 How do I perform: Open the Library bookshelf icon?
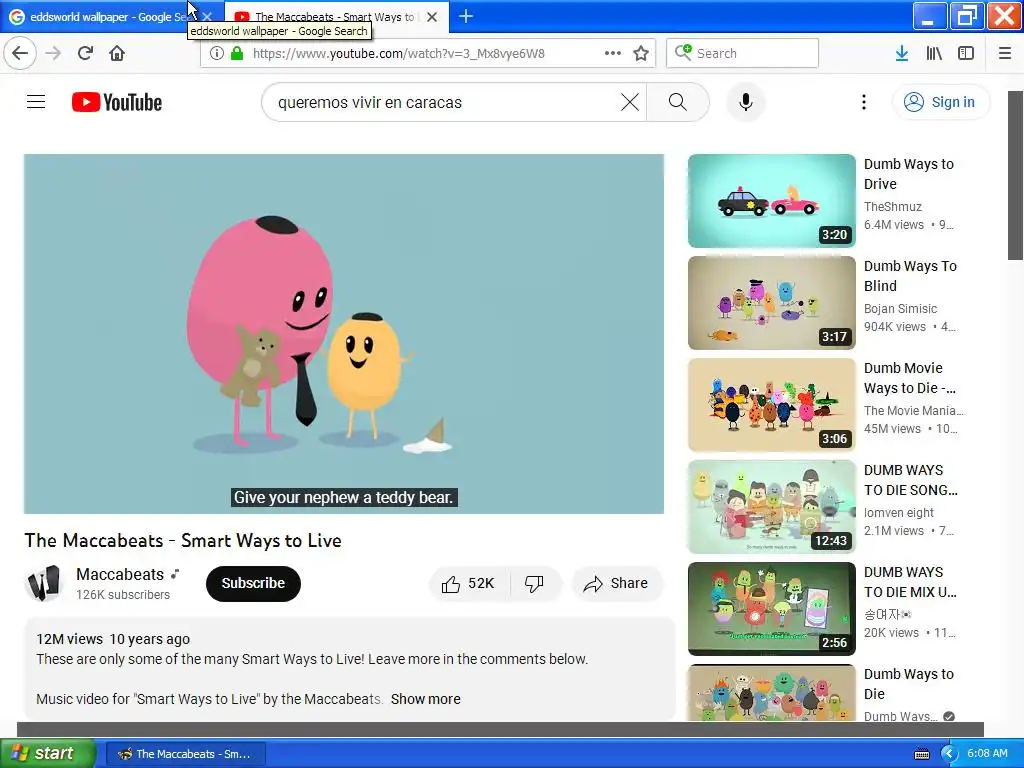click(x=934, y=53)
